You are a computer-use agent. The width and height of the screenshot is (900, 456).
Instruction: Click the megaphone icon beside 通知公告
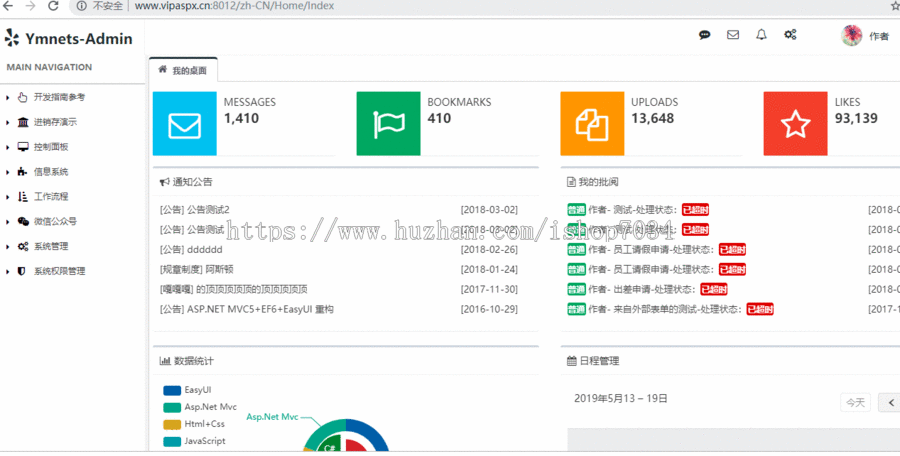[165, 182]
